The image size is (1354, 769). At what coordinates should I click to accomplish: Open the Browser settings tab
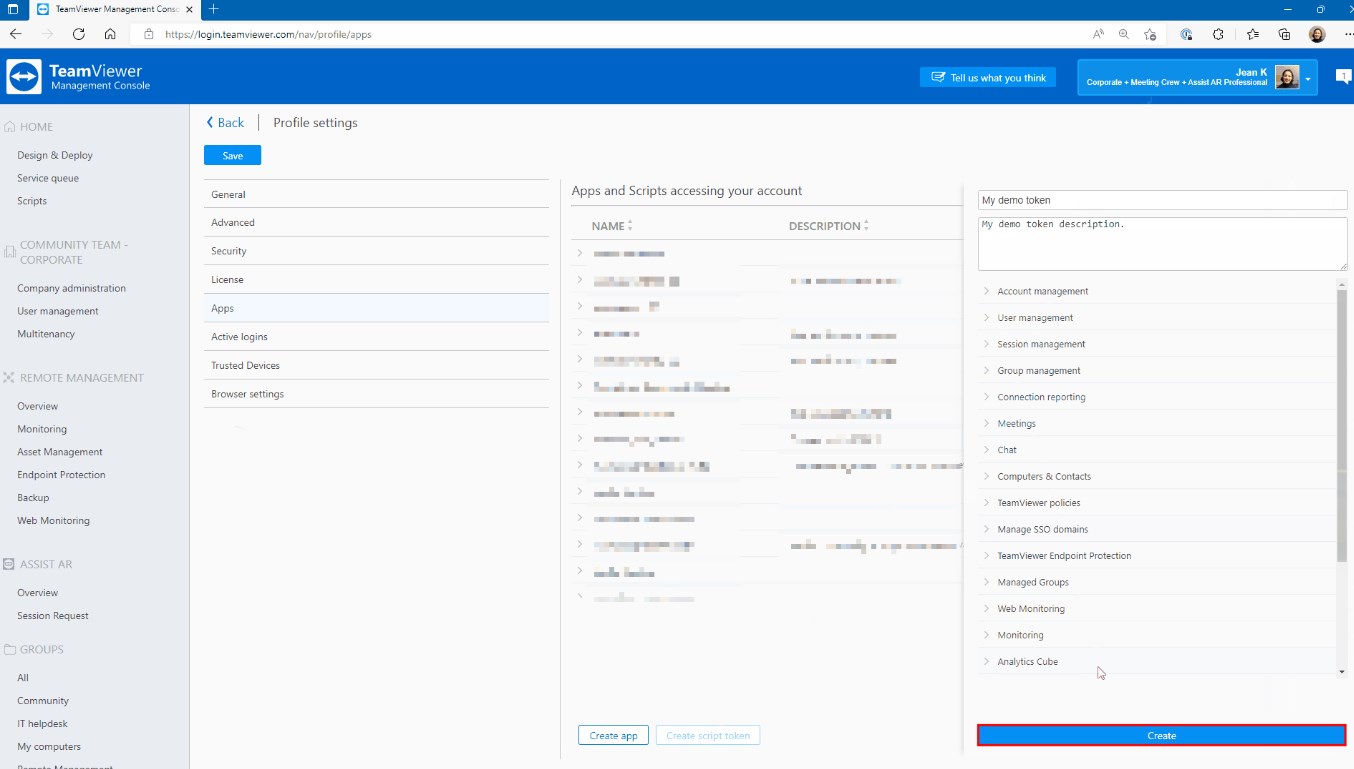(376, 394)
